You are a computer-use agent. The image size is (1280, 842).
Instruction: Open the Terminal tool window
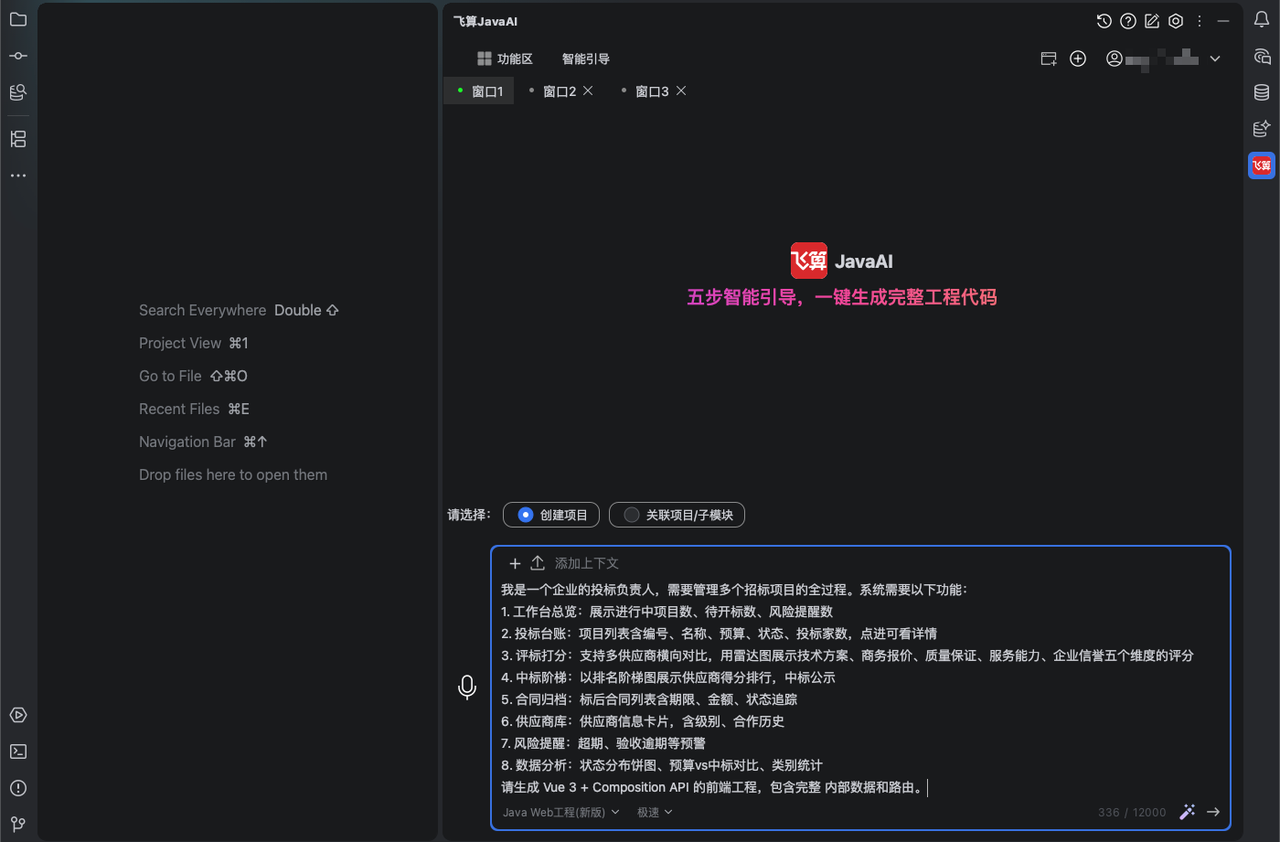tap(18, 751)
